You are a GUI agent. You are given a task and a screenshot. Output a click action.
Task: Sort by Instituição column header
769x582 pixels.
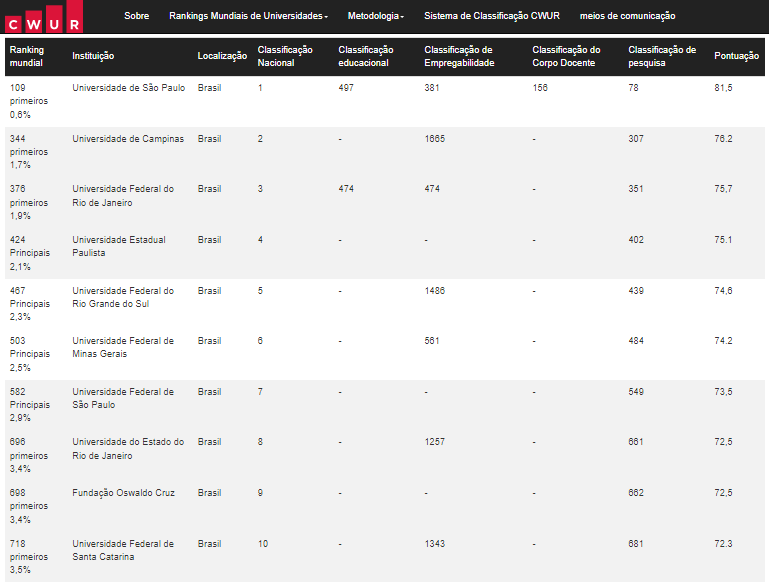point(93,56)
